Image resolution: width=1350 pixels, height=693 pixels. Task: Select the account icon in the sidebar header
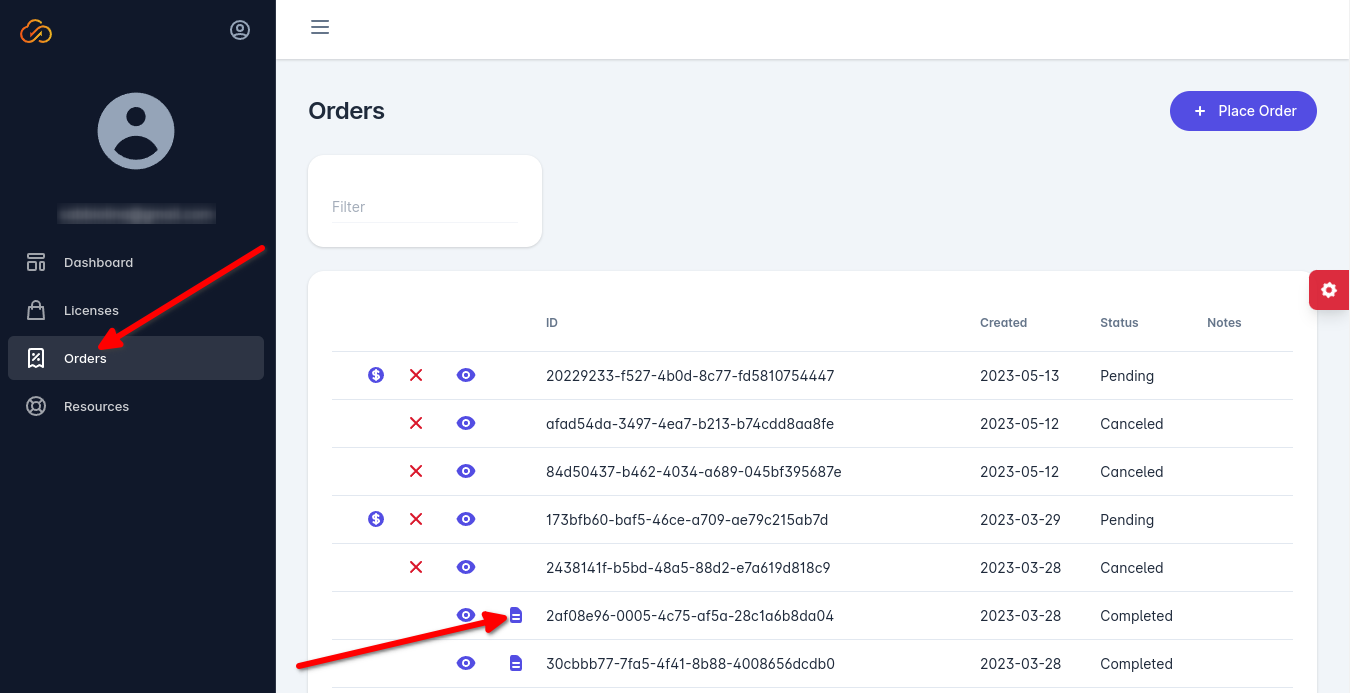[240, 29]
